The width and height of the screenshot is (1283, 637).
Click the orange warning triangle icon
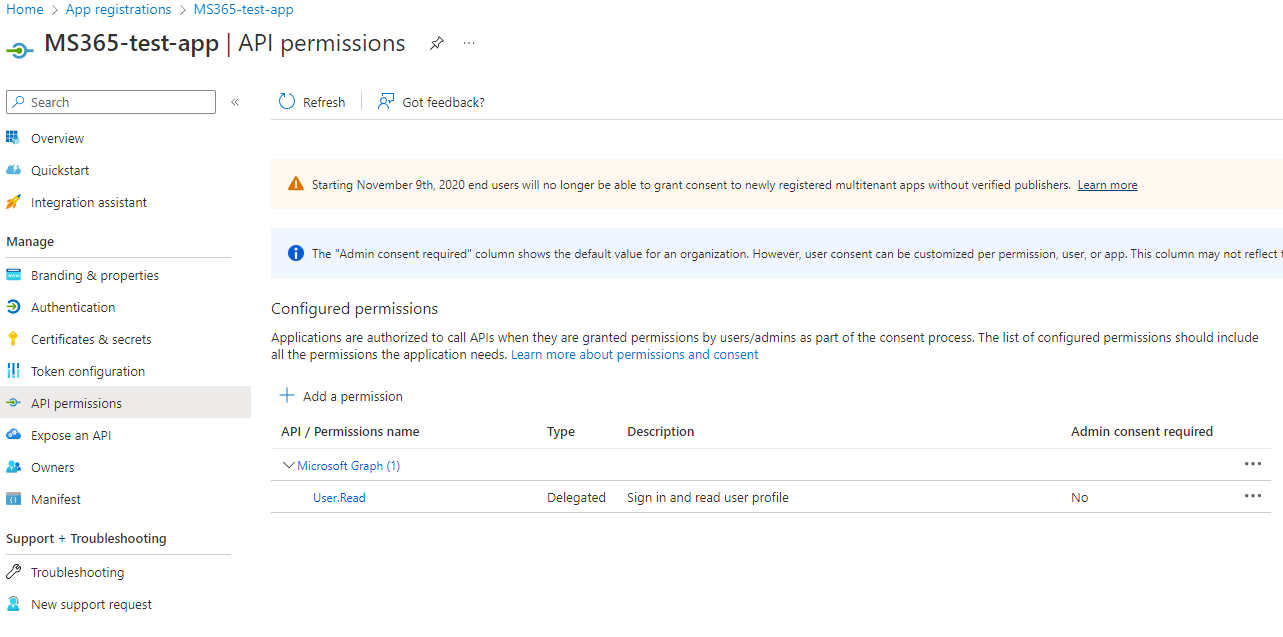pos(295,184)
